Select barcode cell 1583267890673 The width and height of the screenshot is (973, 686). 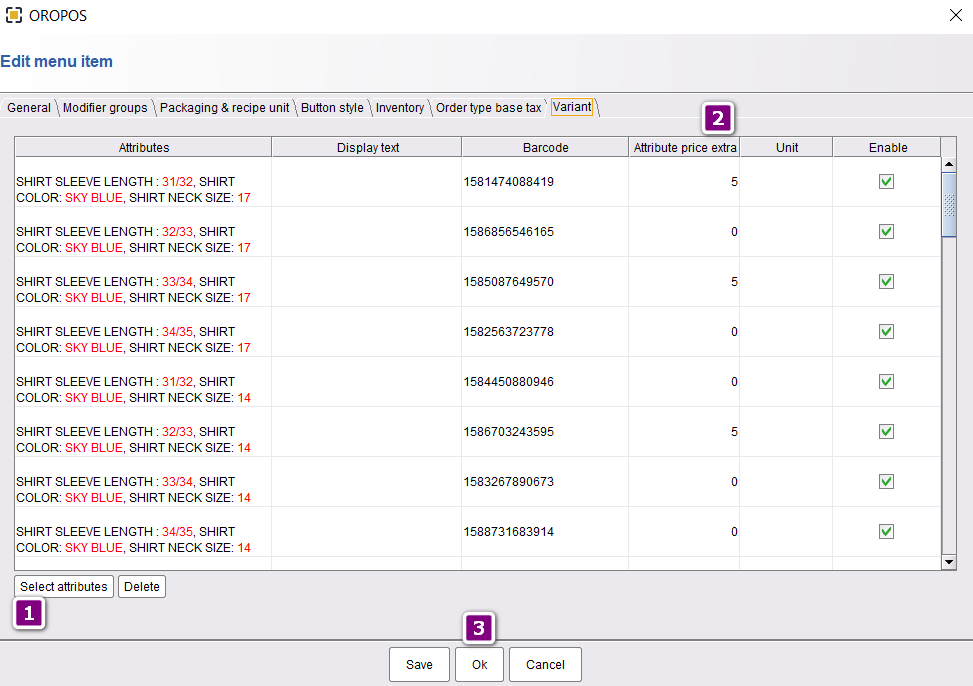(x=545, y=481)
